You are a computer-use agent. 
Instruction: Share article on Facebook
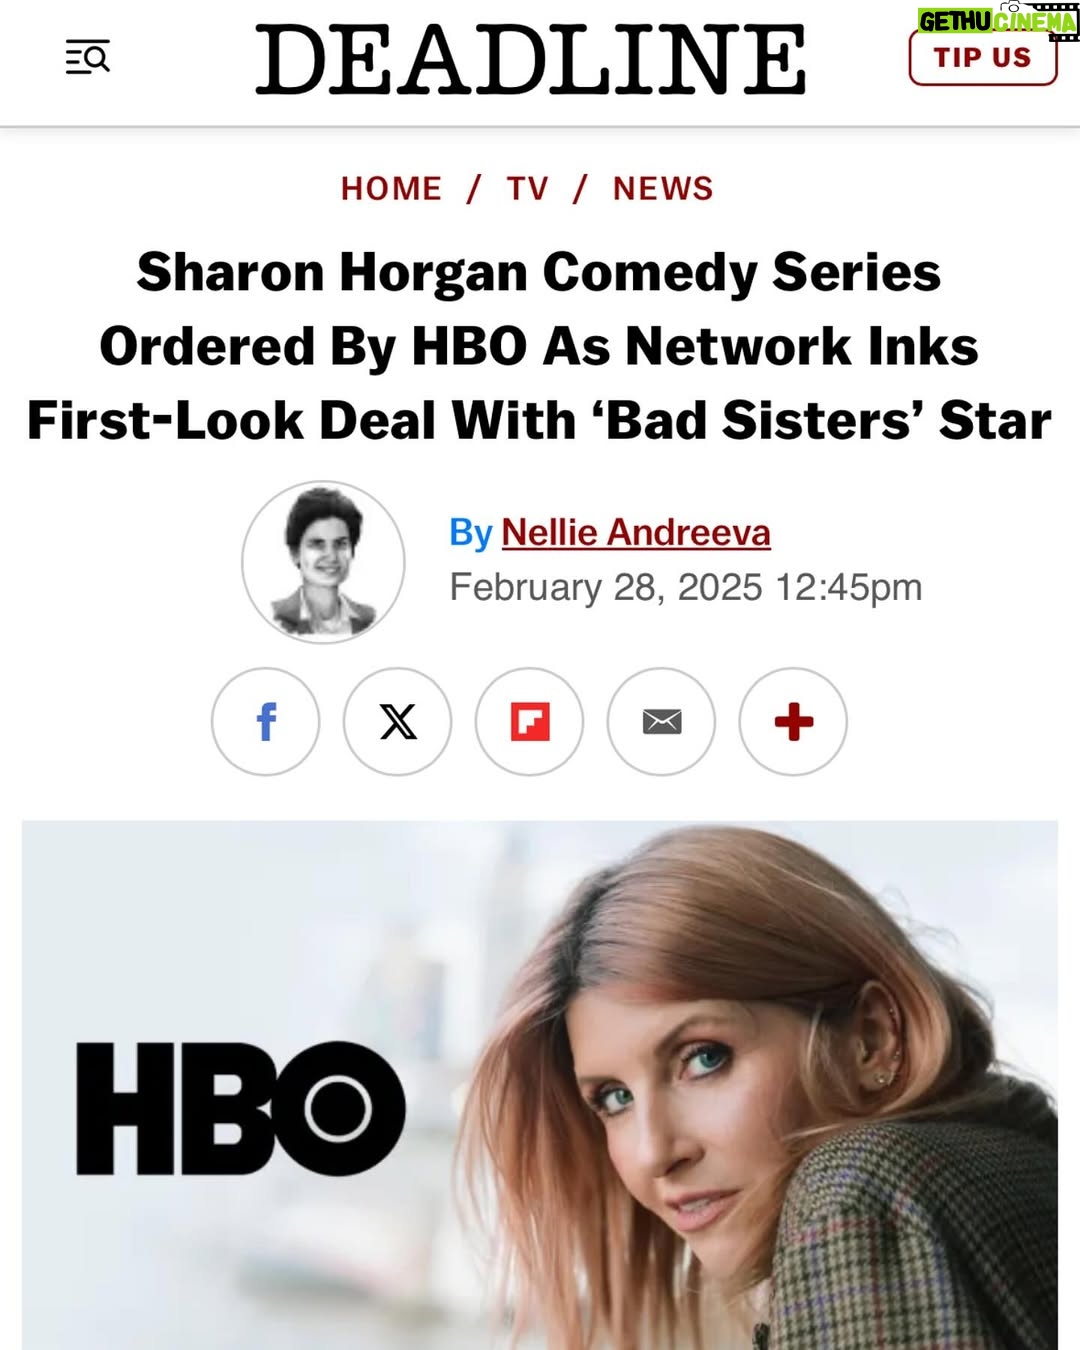265,721
